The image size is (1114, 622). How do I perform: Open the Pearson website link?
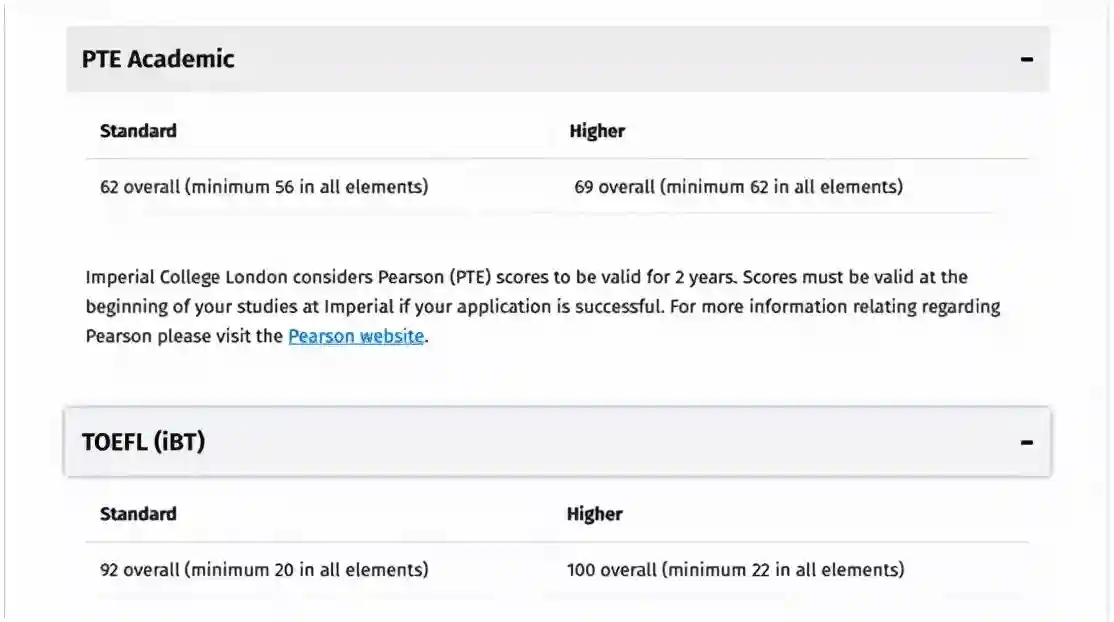(x=356, y=336)
